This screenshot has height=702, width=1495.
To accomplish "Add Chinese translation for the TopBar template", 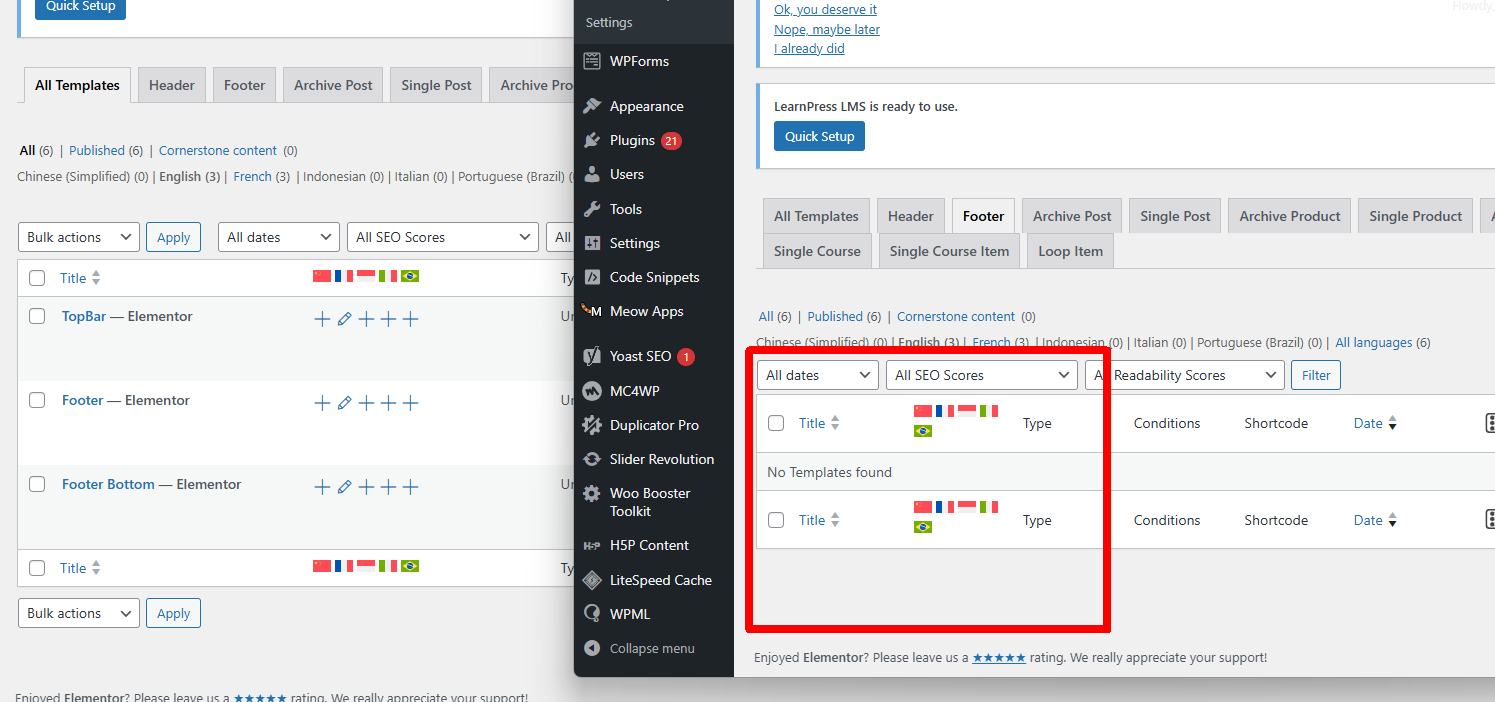I will [x=322, y=319].
